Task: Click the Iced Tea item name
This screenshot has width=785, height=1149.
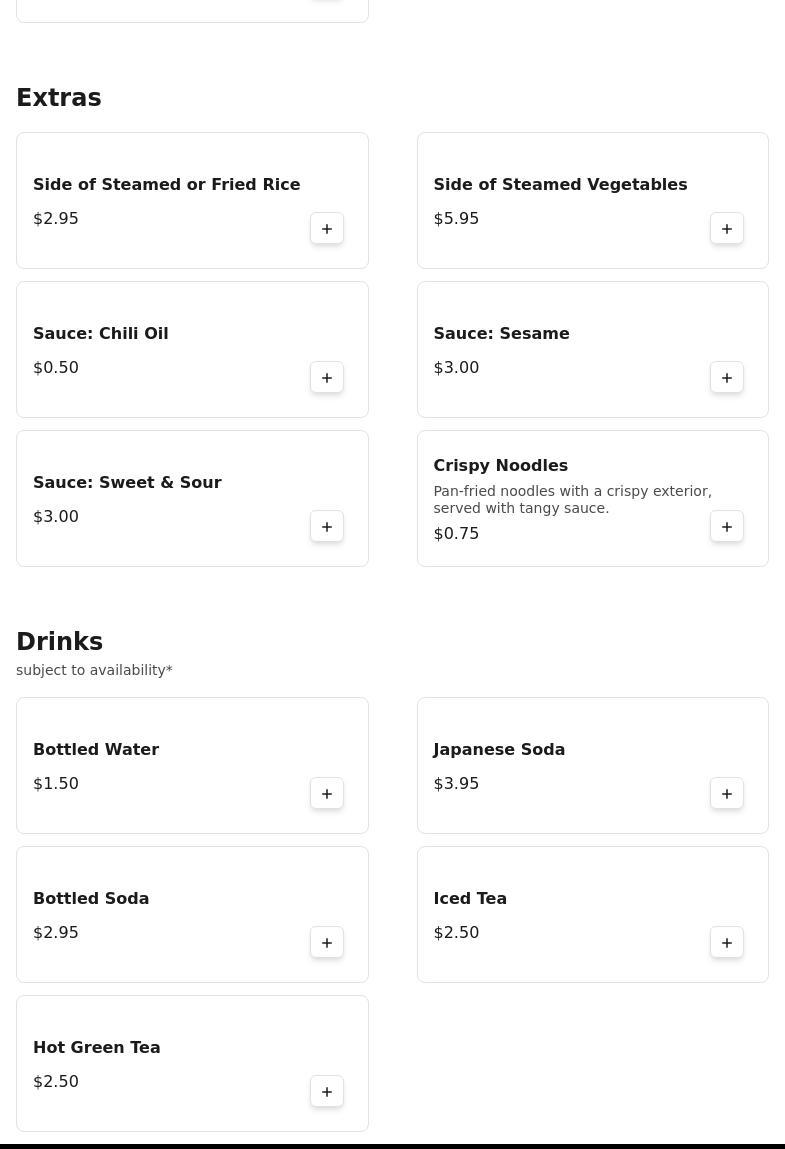Action: (470, 899)
